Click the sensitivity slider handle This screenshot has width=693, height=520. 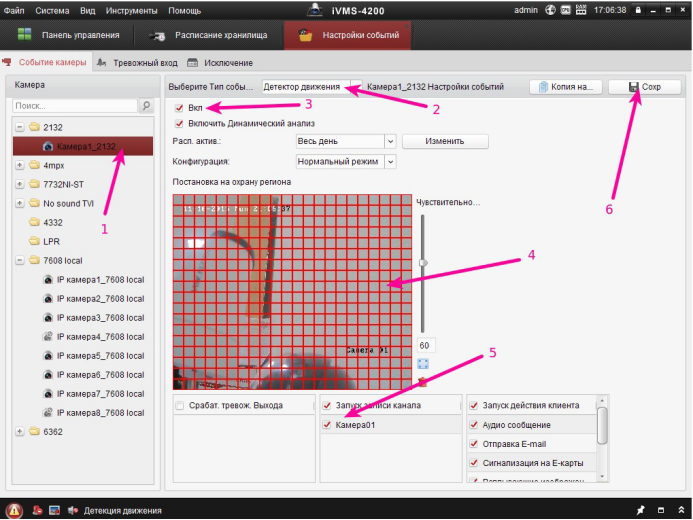click(423, 263)
